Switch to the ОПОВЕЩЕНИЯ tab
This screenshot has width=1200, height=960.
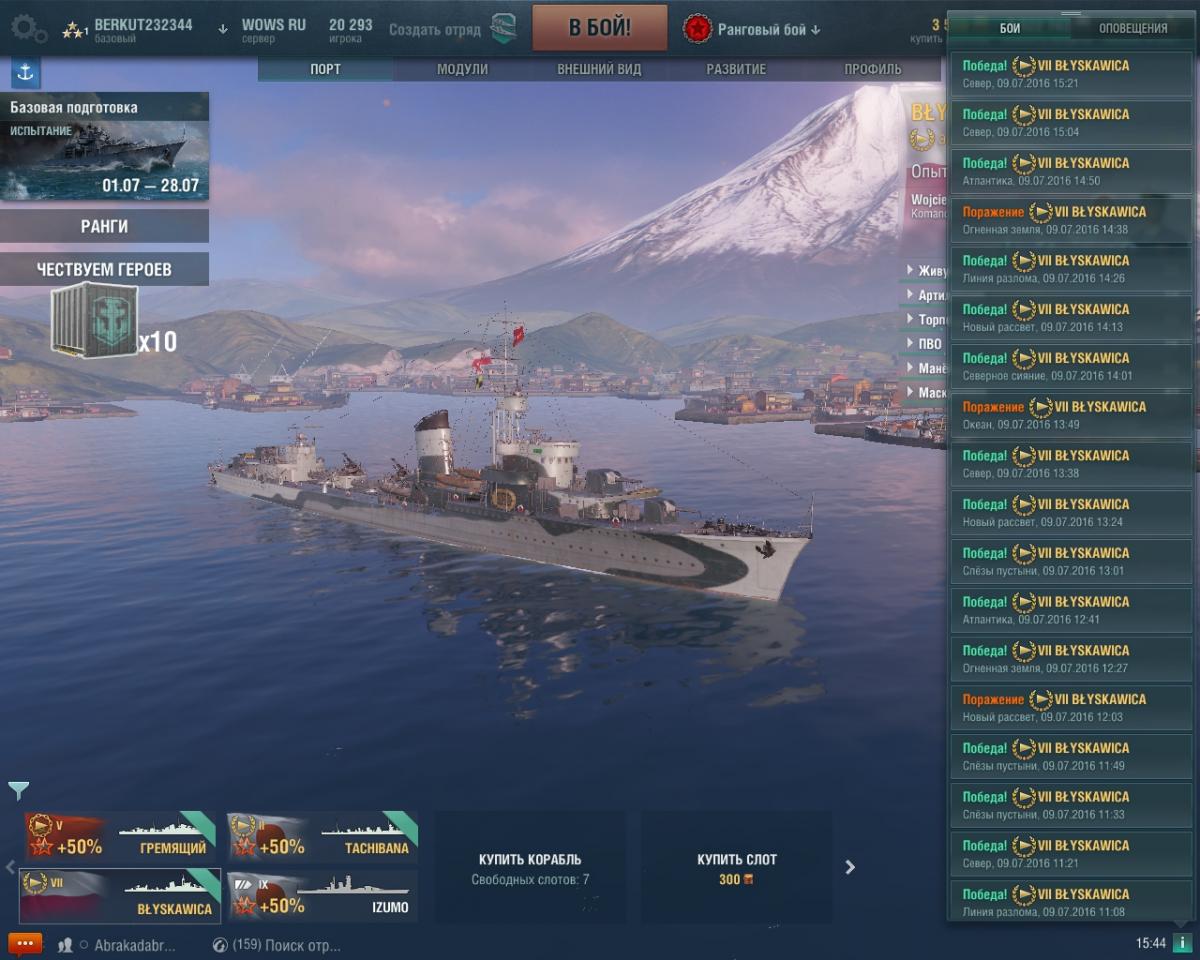pos(1132,28)
